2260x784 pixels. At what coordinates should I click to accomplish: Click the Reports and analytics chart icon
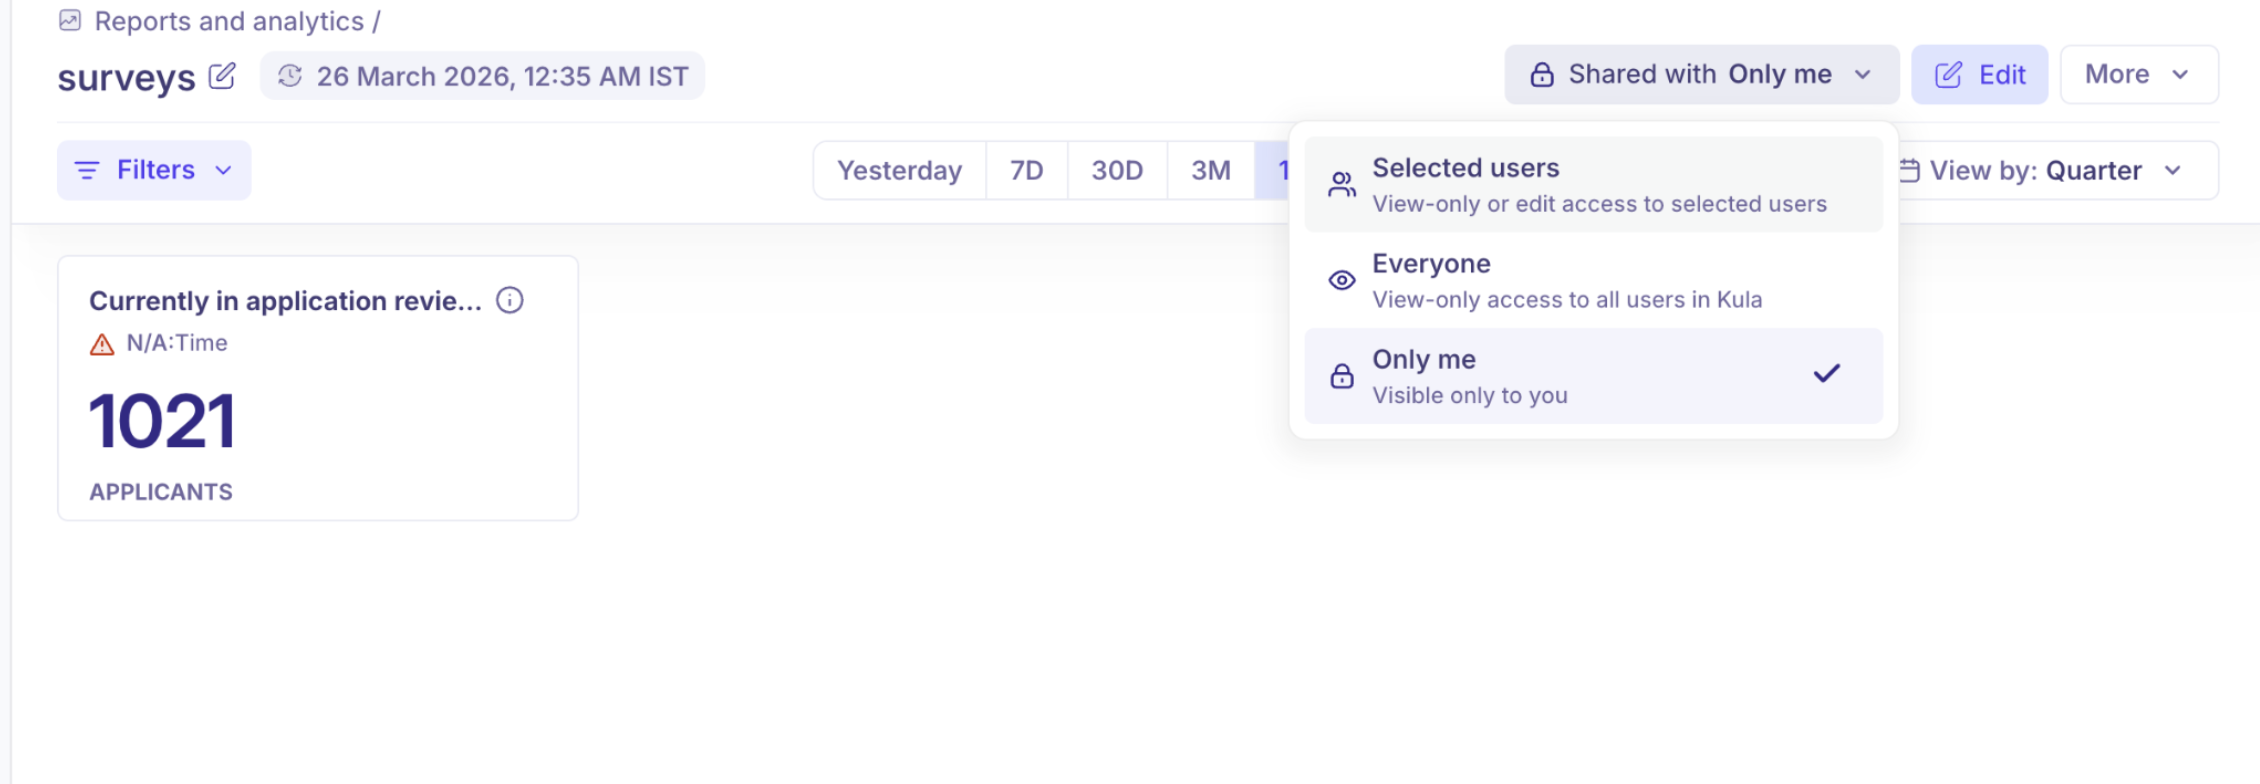pyautogui.click(x=70, y=20)
